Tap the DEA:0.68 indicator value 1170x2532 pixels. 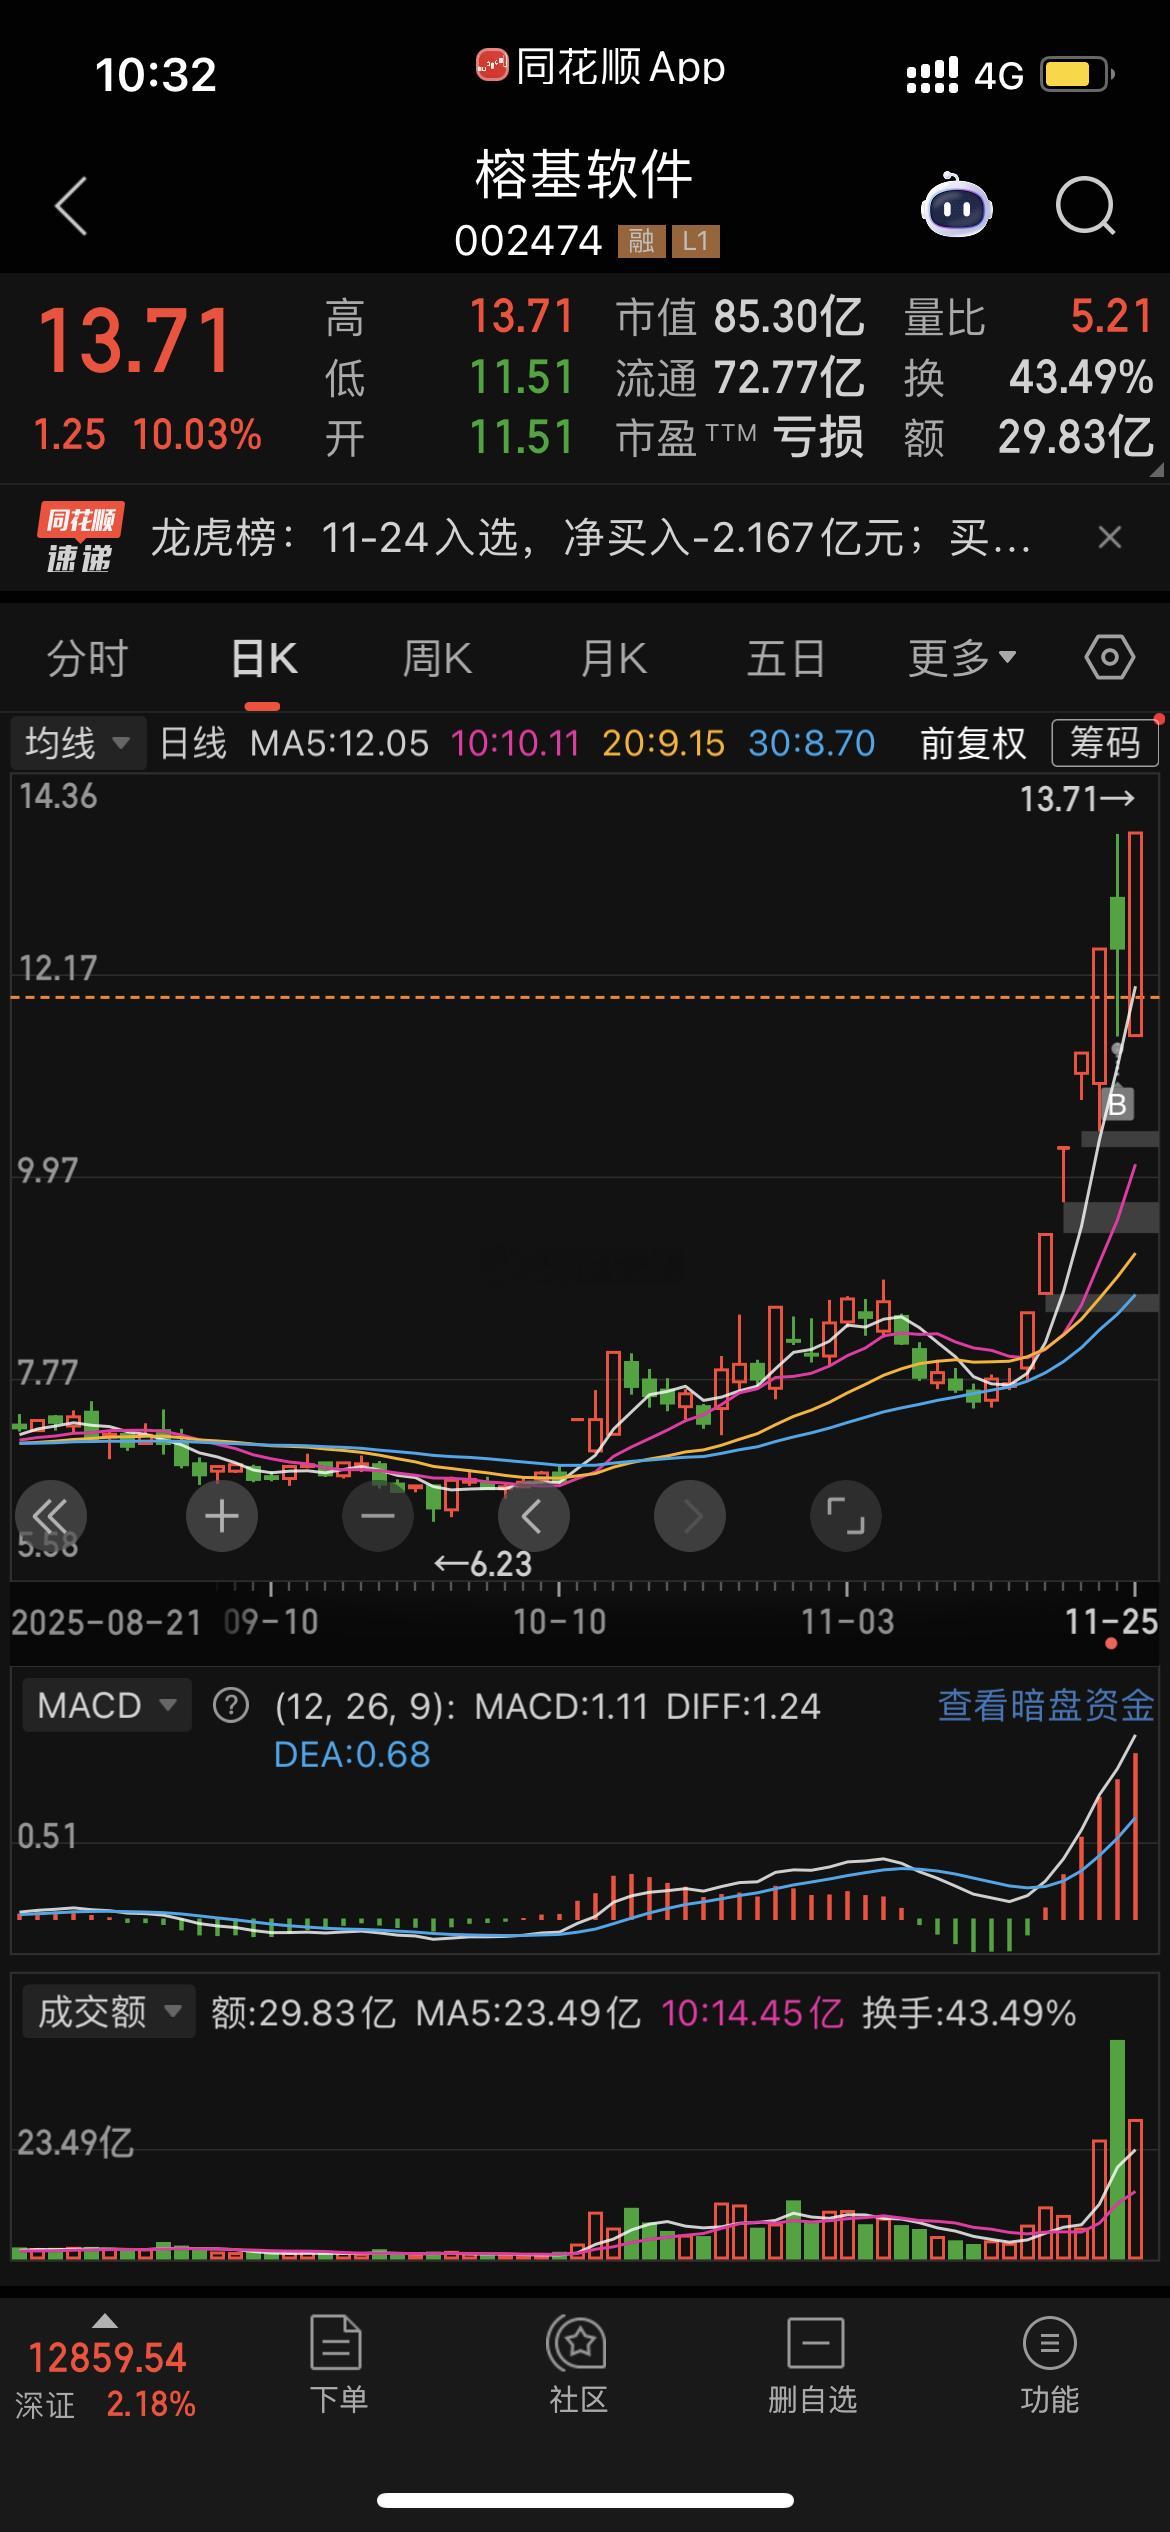[352, 1754]
